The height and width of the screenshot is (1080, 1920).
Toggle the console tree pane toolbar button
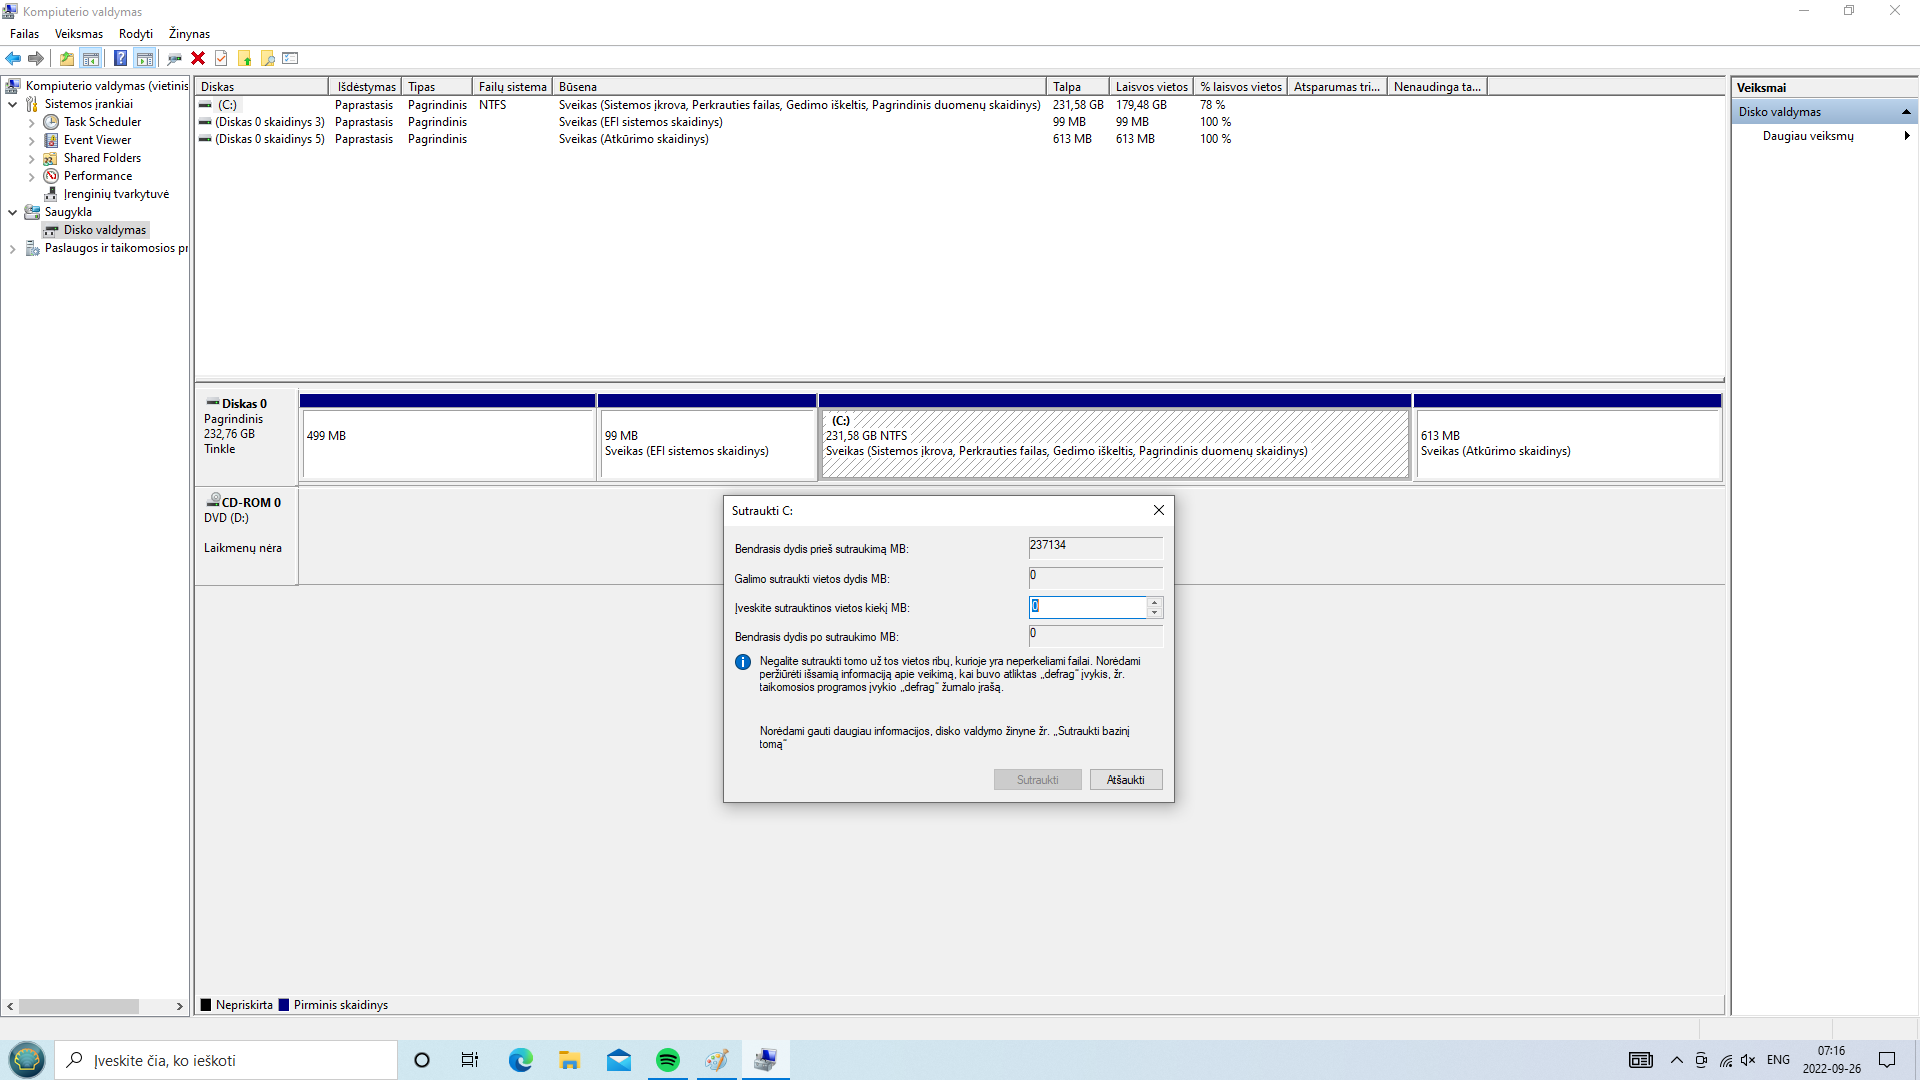(91, 58)
